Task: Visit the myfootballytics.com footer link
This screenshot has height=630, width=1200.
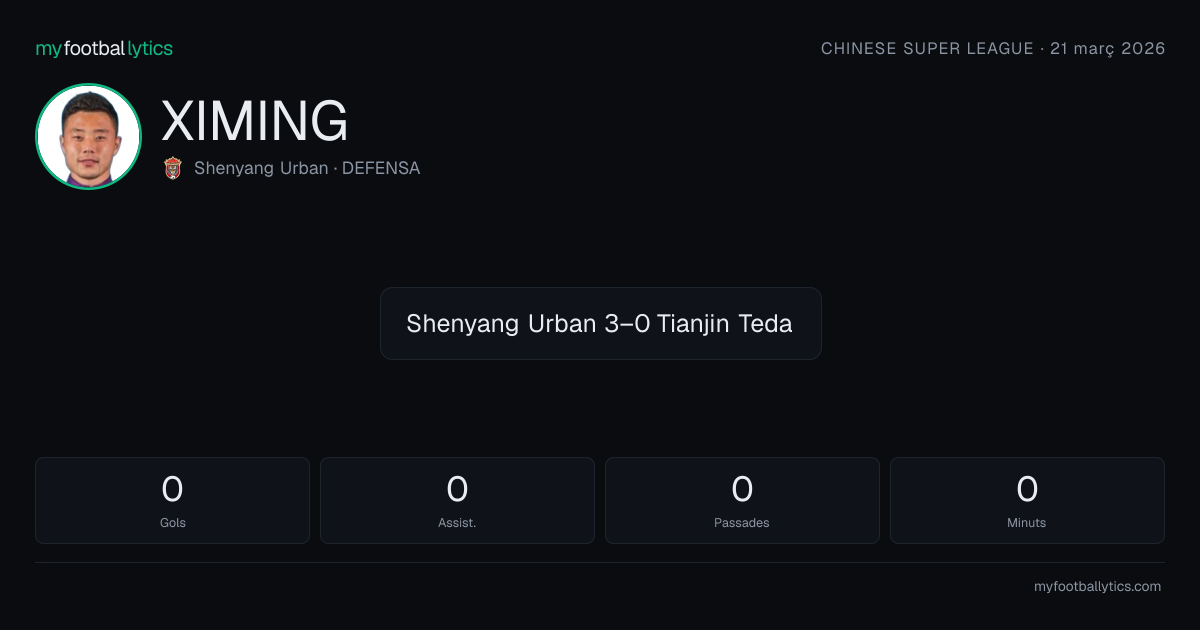Action: (1097, 587)
